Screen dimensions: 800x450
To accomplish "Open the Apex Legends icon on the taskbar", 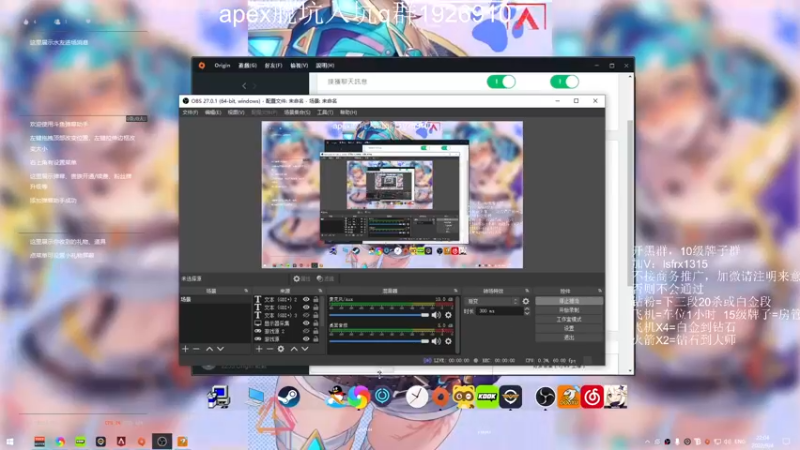I will pos(121,441).
